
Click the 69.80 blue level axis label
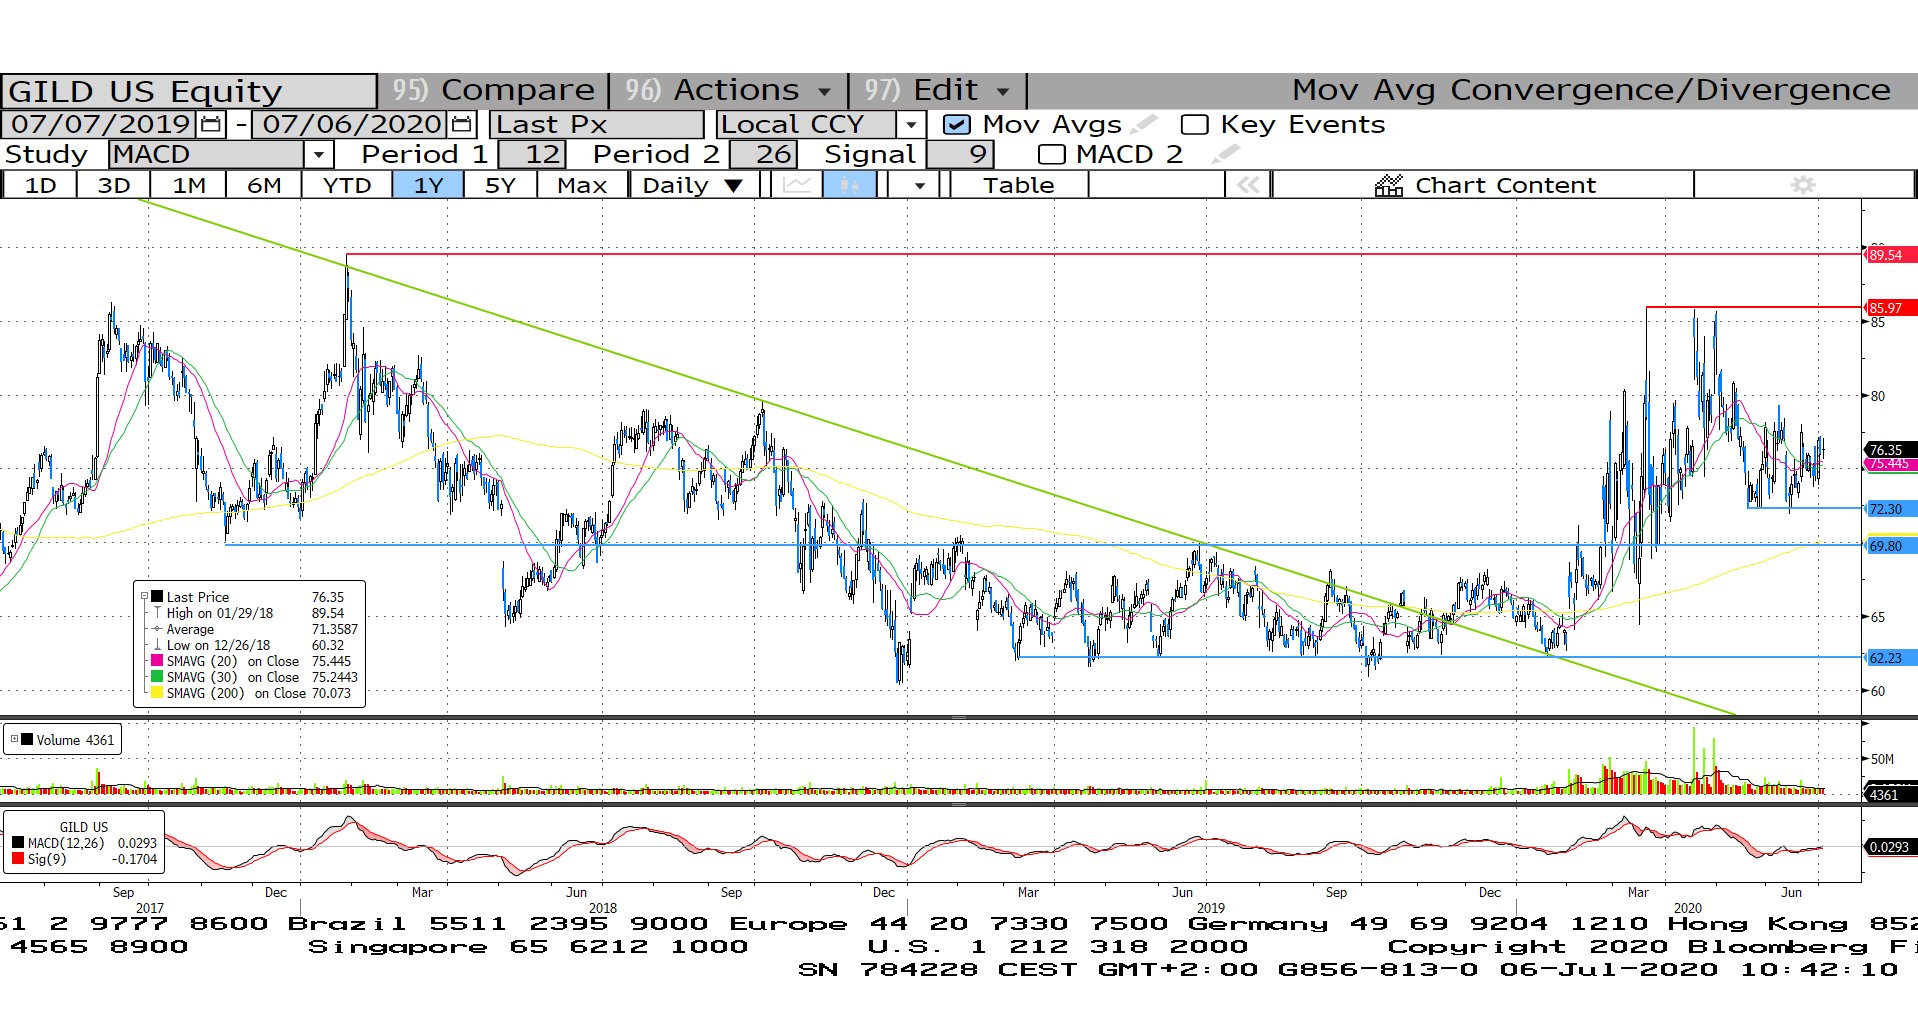[1889, 546]
